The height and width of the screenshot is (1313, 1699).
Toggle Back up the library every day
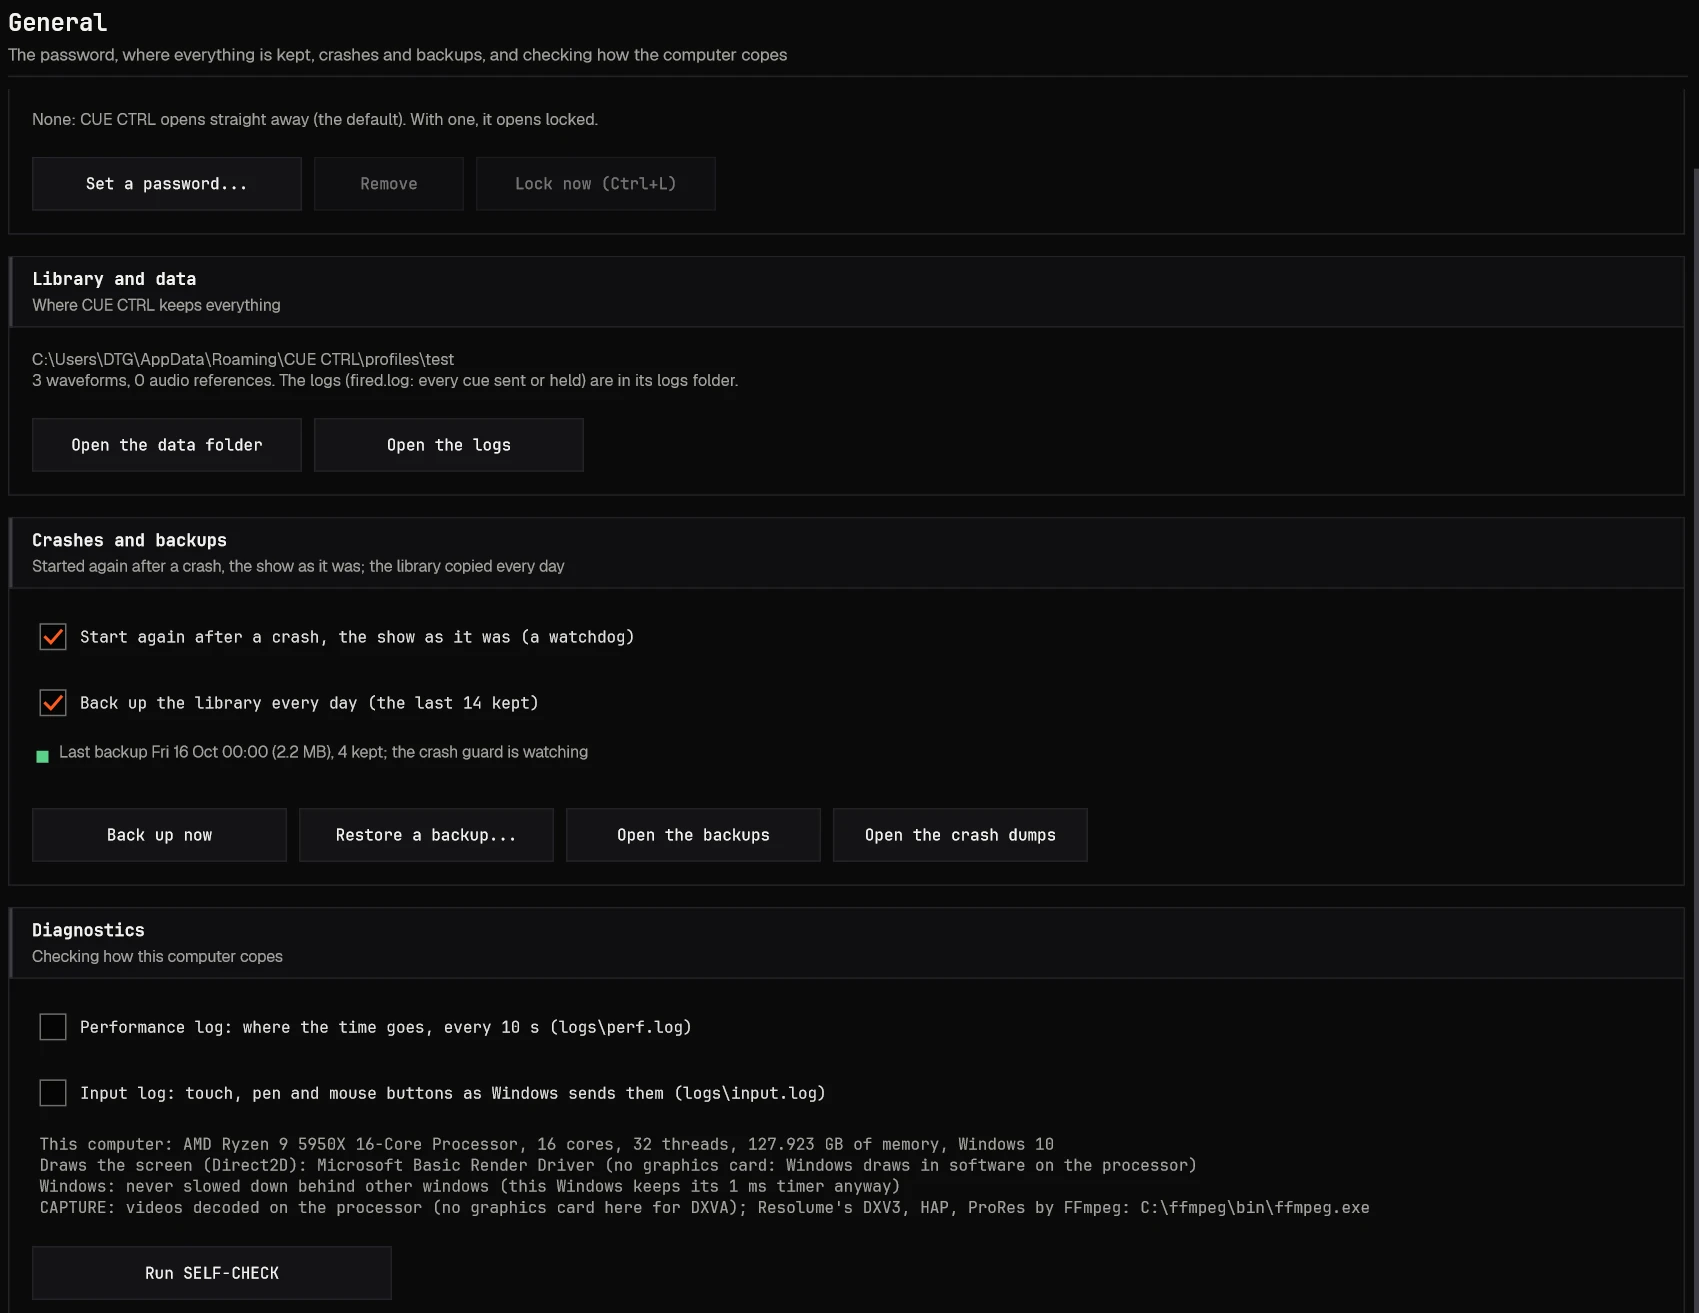[53, 703]
